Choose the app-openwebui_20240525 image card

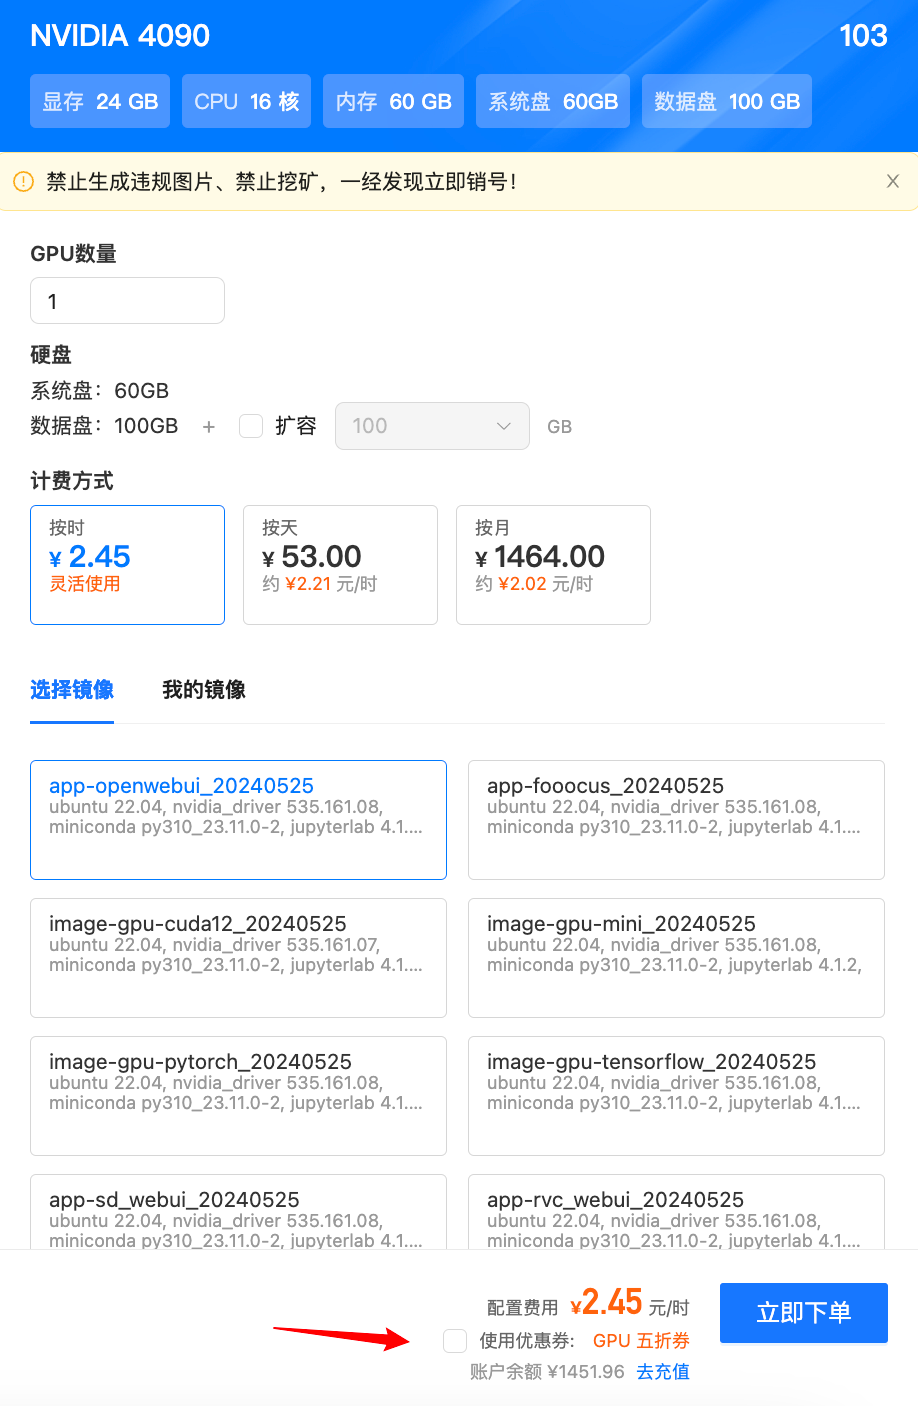(x=238, y=820)
